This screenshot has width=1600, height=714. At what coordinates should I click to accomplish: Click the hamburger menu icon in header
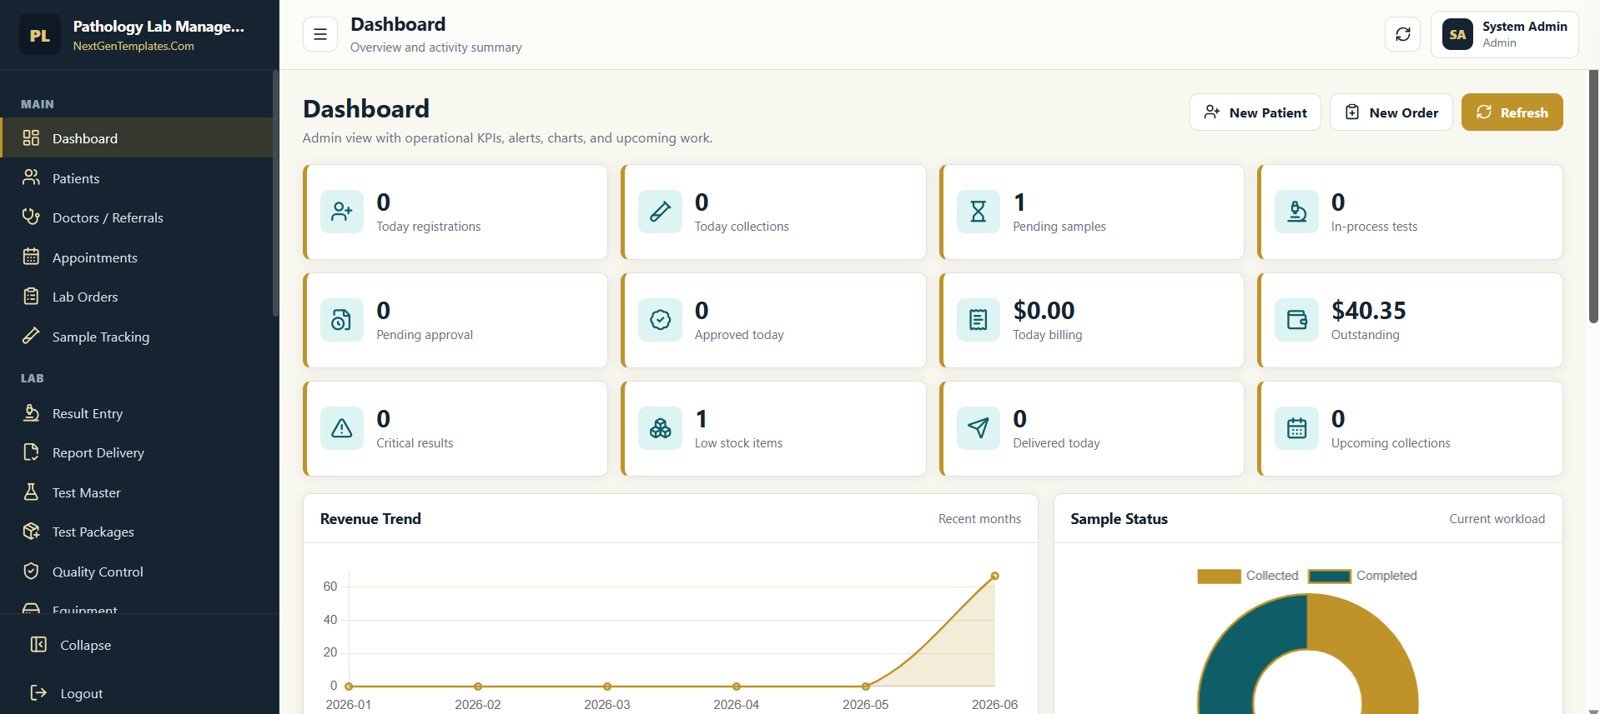pos(320,34)
